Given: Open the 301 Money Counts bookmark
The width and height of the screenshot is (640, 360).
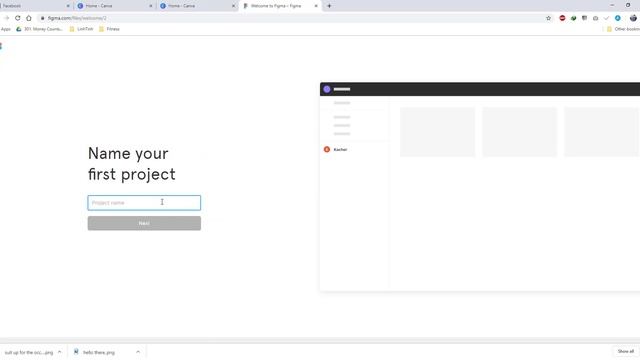Looking at the screenshot, I should tap(39, 29).
